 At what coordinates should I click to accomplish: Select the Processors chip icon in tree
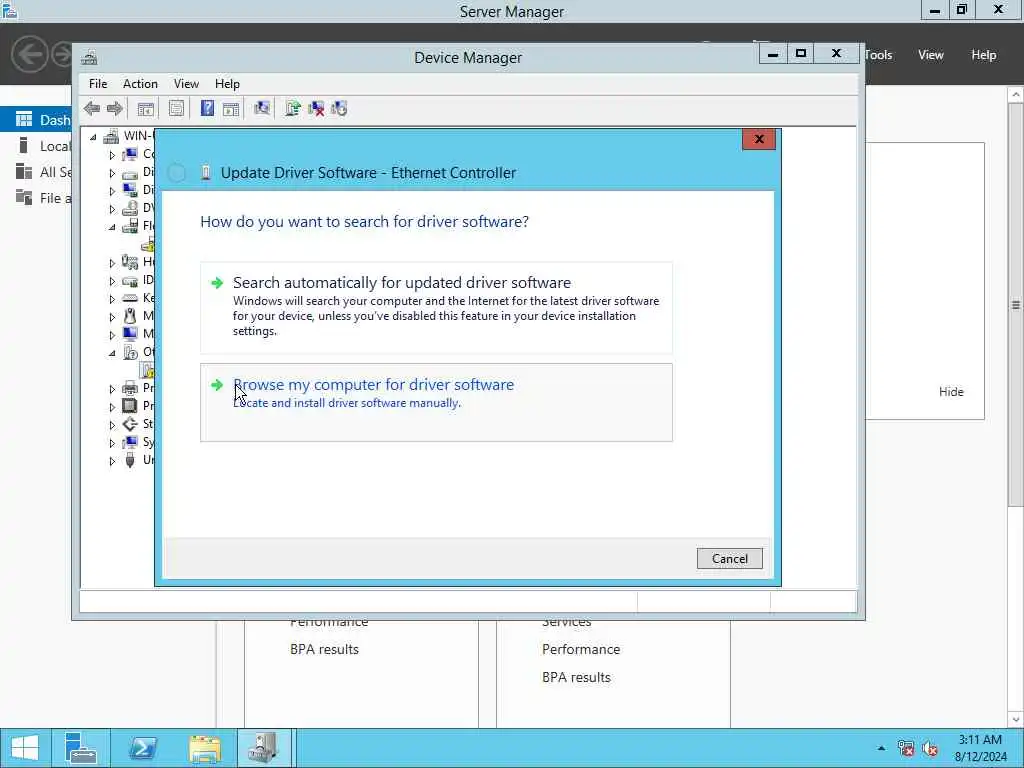coord(130,406)
